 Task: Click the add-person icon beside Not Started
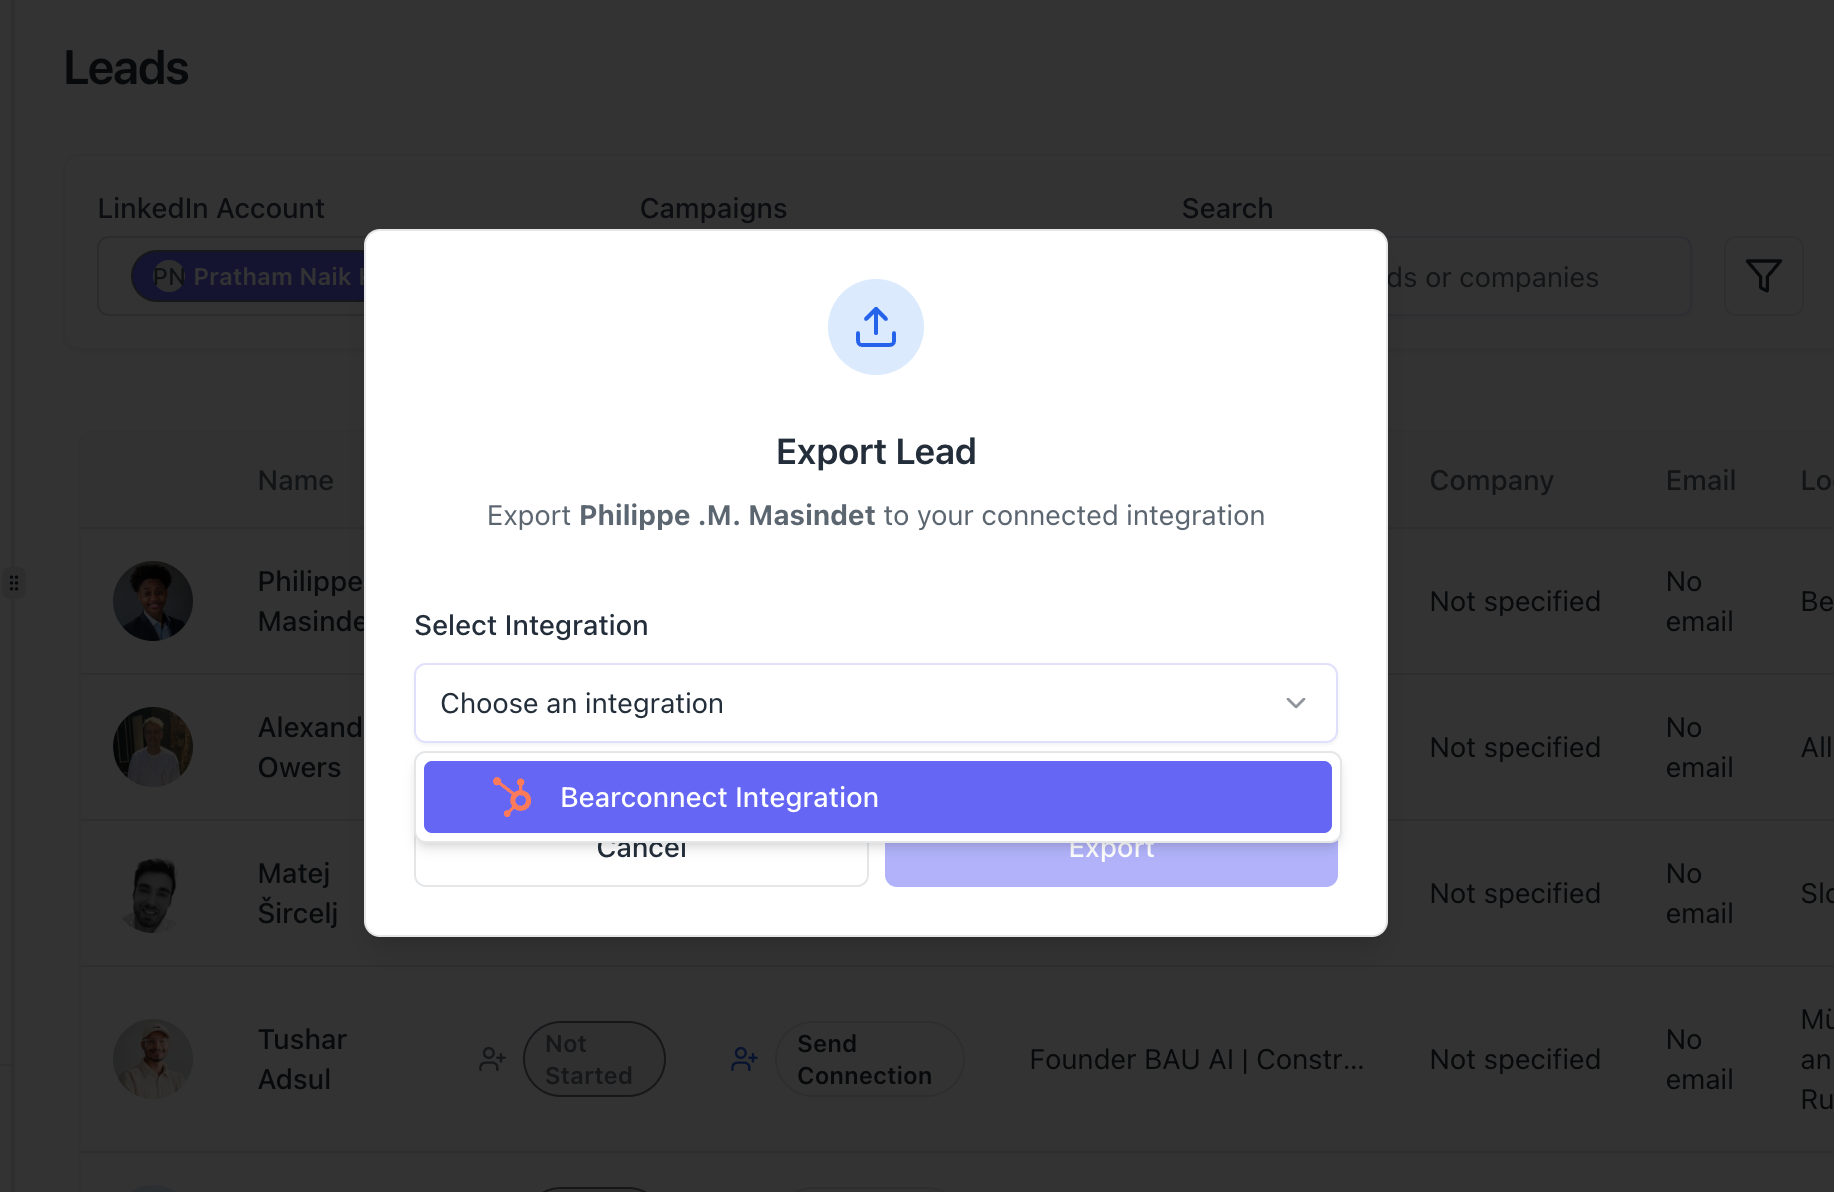pos(492,1059)
